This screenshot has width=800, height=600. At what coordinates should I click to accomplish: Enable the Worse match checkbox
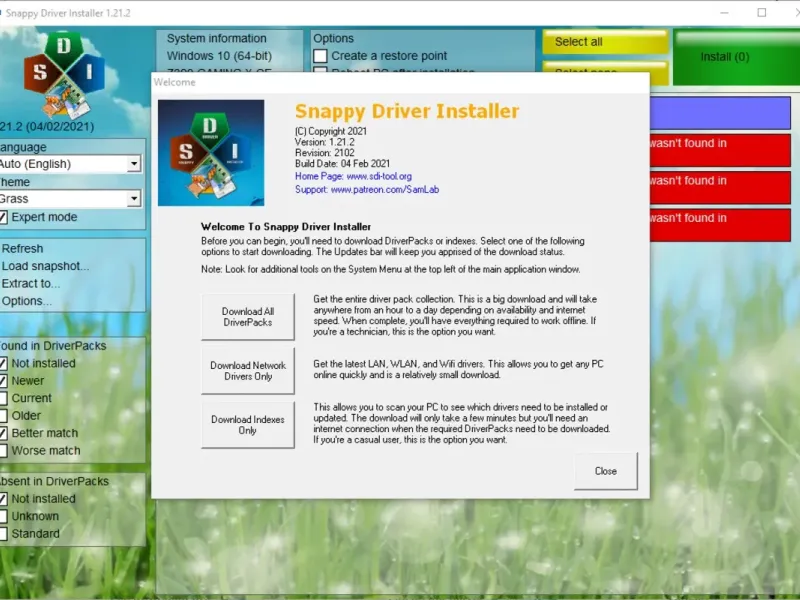[x=4, y=451]
